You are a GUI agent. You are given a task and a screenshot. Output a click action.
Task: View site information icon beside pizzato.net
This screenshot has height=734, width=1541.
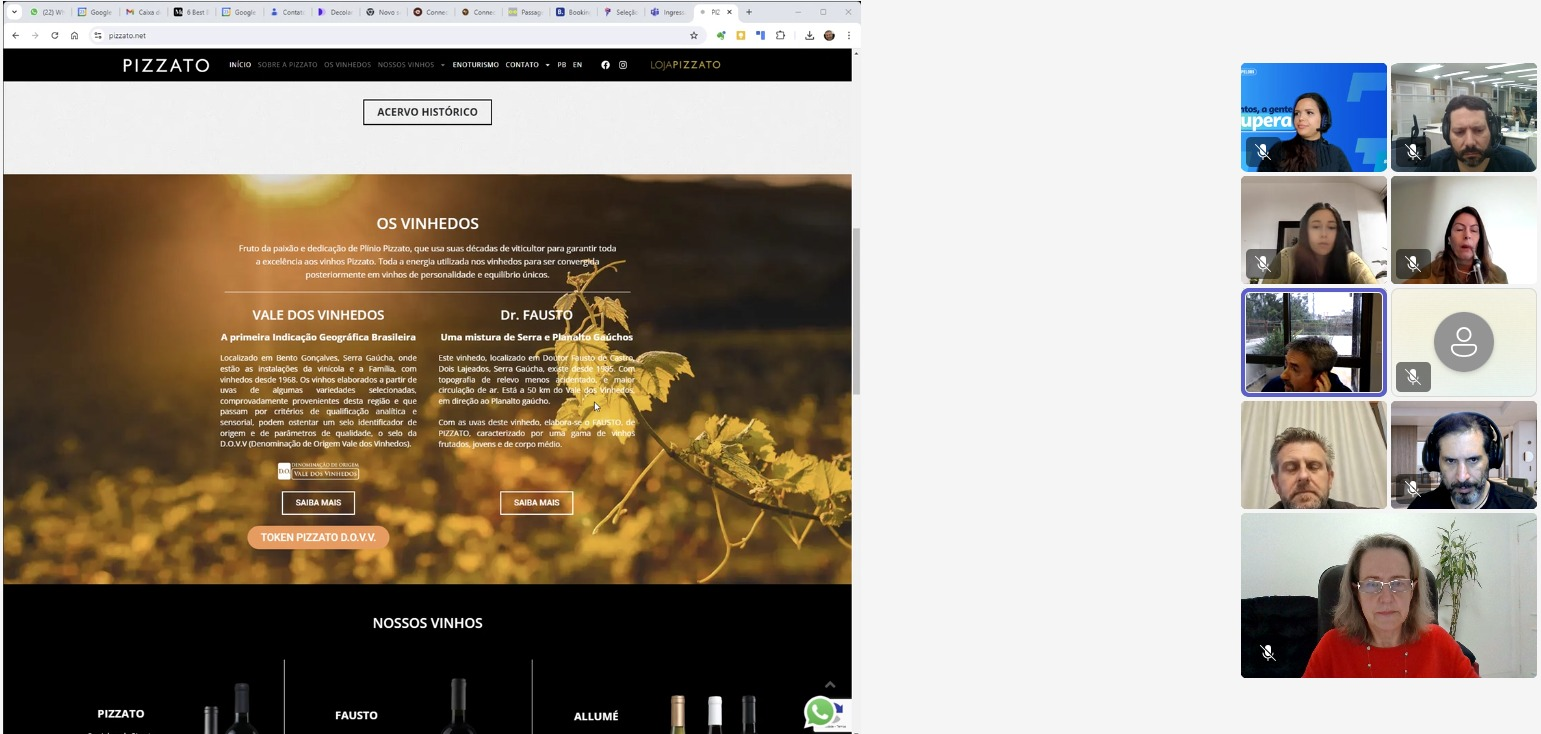98,35
